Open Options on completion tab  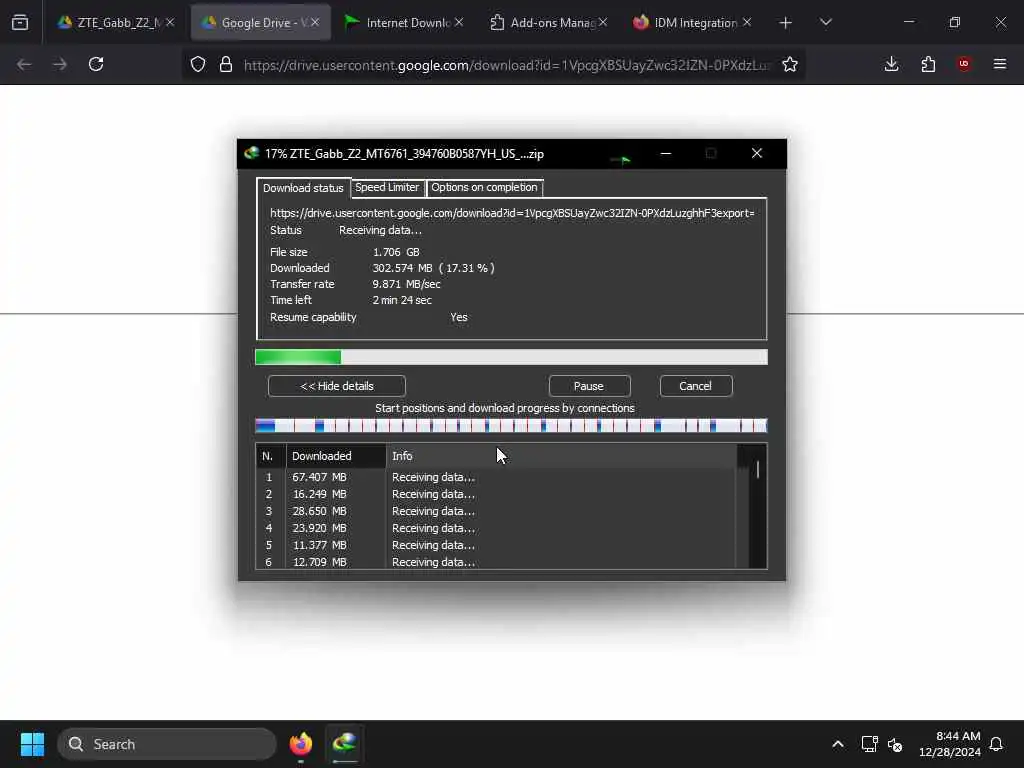pyautogui.click(x=484, y=187)
